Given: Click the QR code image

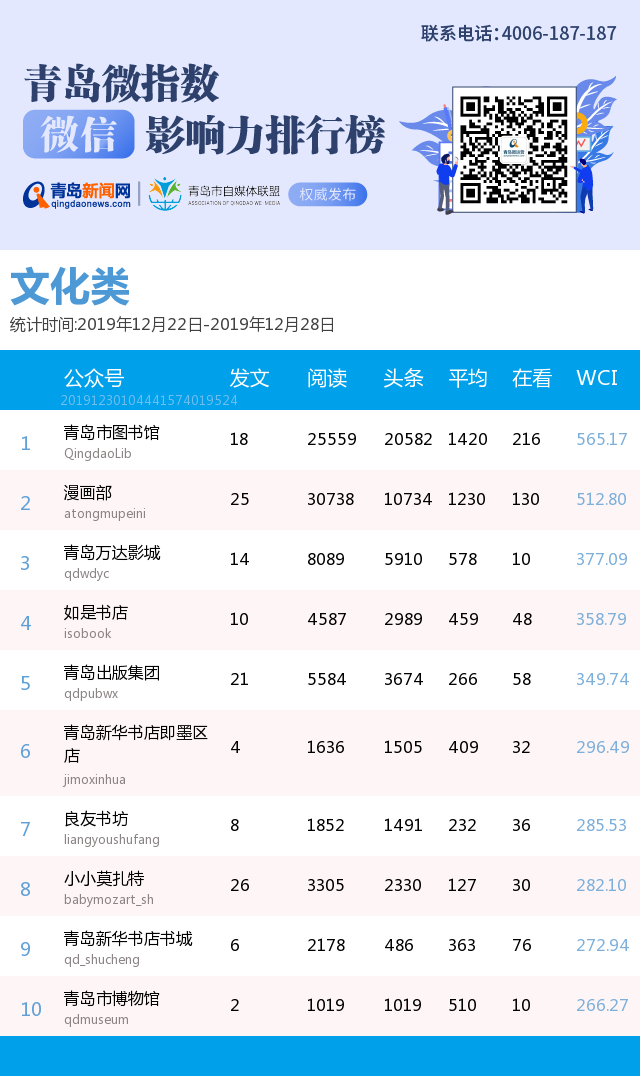Looking at the screenshot, I should [x=514, y=148].
